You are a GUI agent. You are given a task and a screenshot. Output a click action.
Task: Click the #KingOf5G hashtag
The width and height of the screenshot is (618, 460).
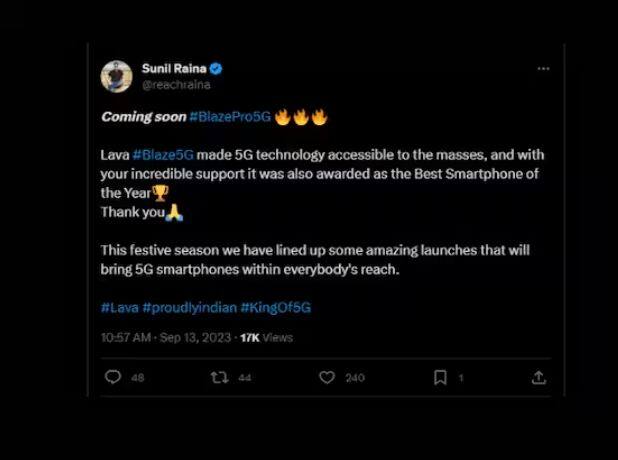coord(283,306)
